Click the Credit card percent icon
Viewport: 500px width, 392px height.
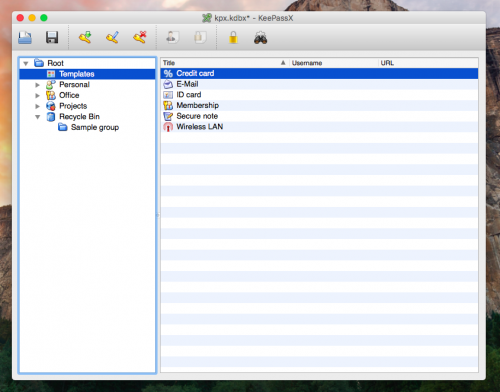(168, 73)
